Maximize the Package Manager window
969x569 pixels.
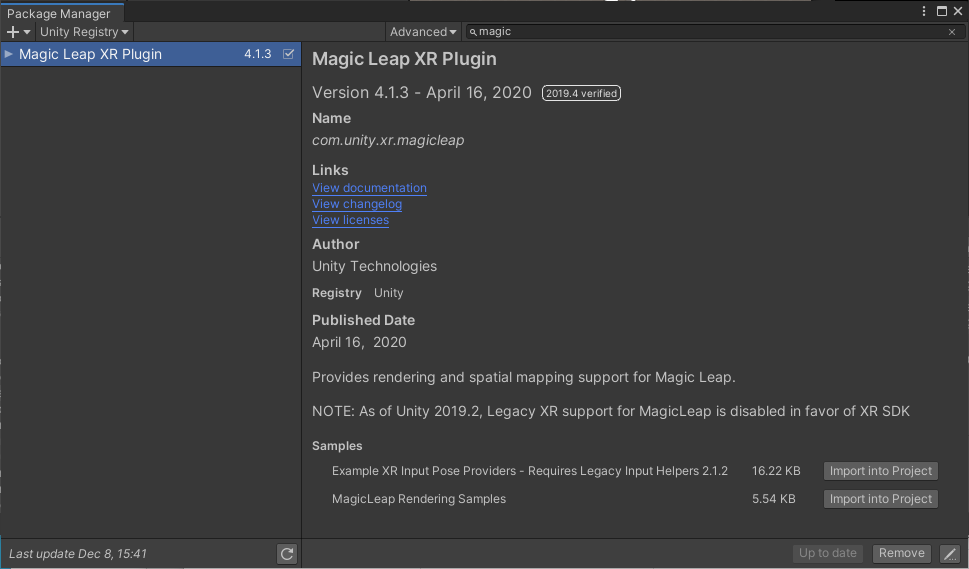tap(942, 11)
